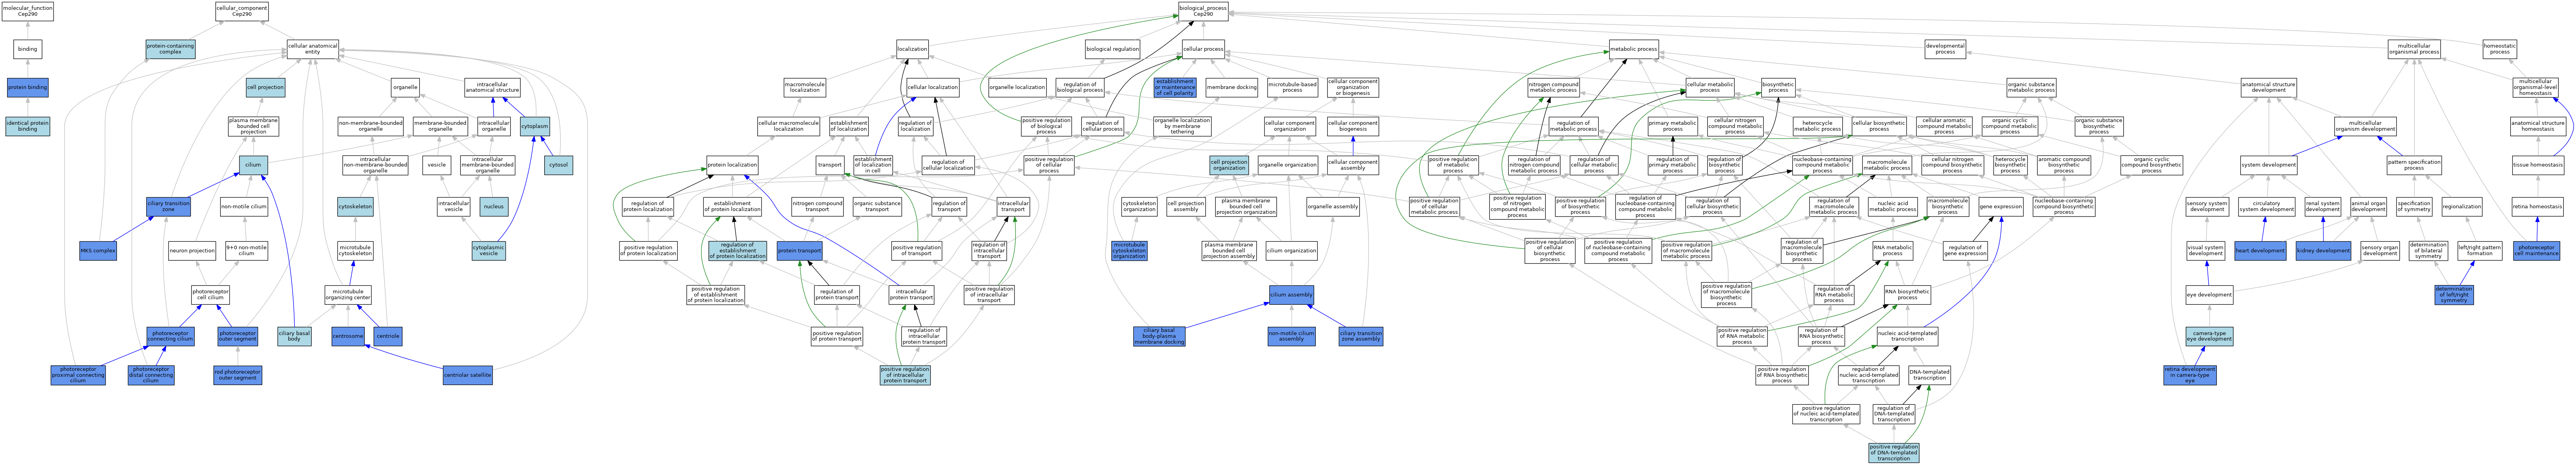Select the microtubule organizing center node

click(x=348, y=295)
